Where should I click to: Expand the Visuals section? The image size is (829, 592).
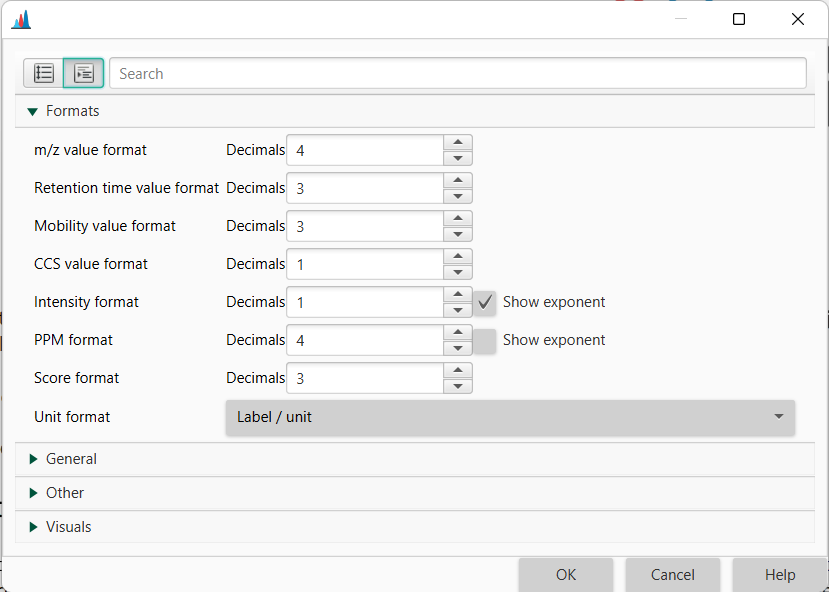[32, 527]
